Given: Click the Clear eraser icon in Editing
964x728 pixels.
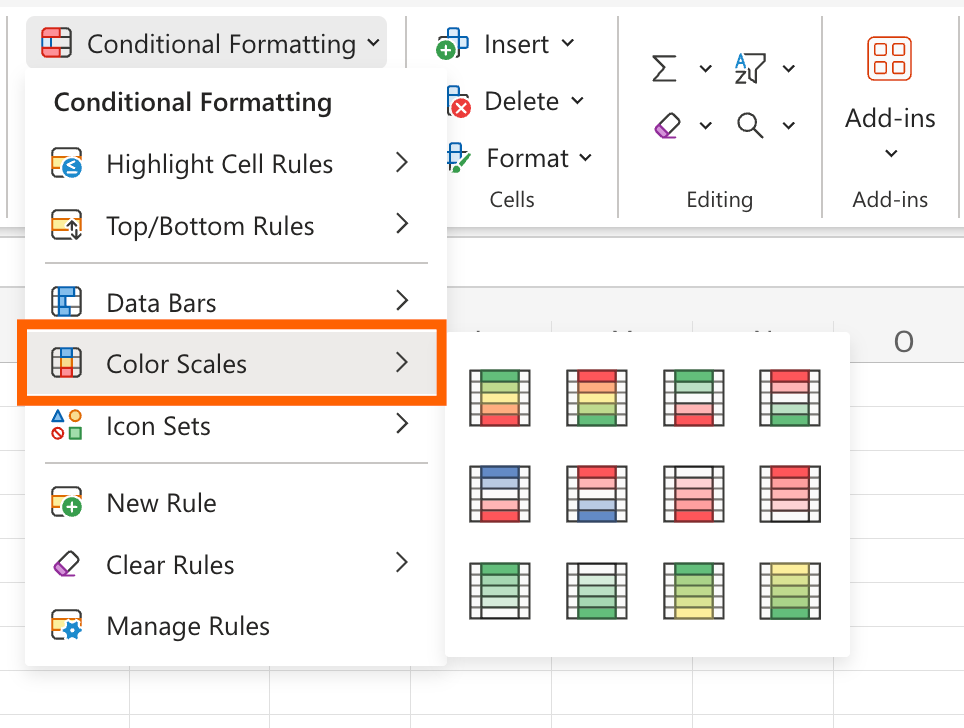Looking at the screenshot, I should coord(666,125).
